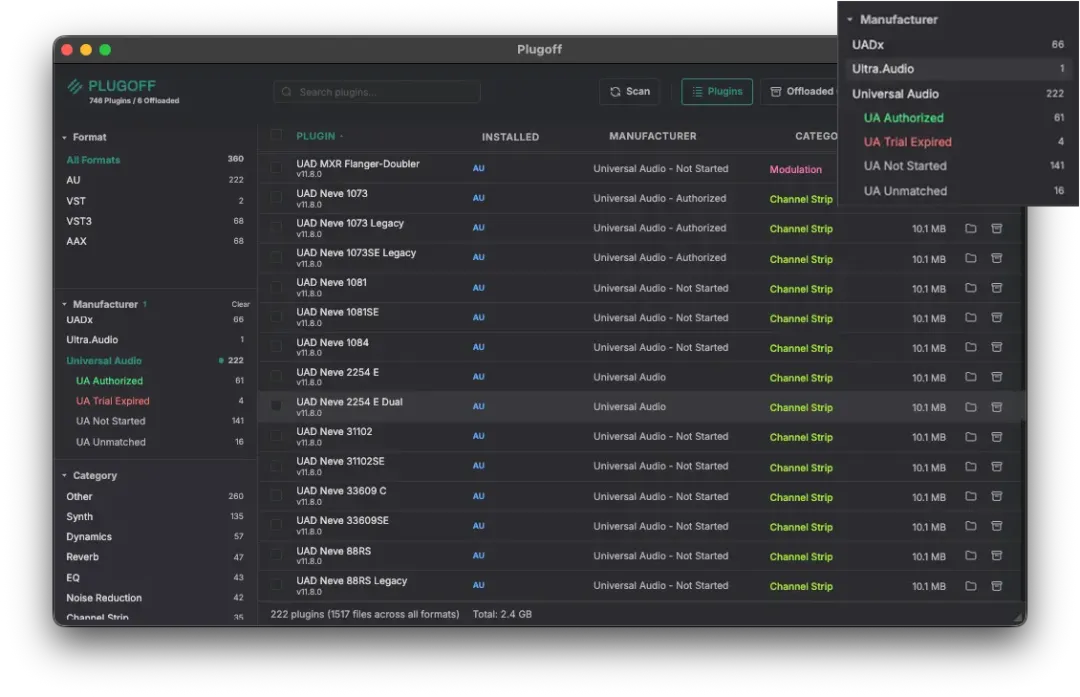Offload UAD Neve 1073 Legacy via archive icon
Image resolution: width=1080 pixels, height=697 pixels.
tap(997, 228)
